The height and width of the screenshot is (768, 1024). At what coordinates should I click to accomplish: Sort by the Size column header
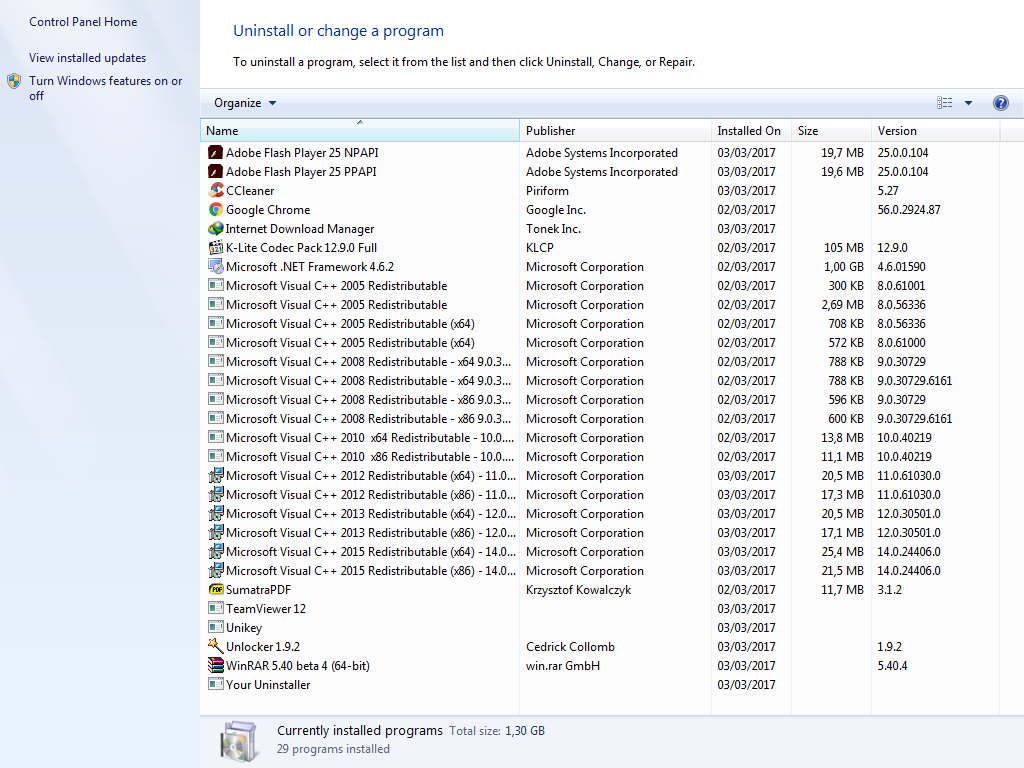tap(831, 131)
